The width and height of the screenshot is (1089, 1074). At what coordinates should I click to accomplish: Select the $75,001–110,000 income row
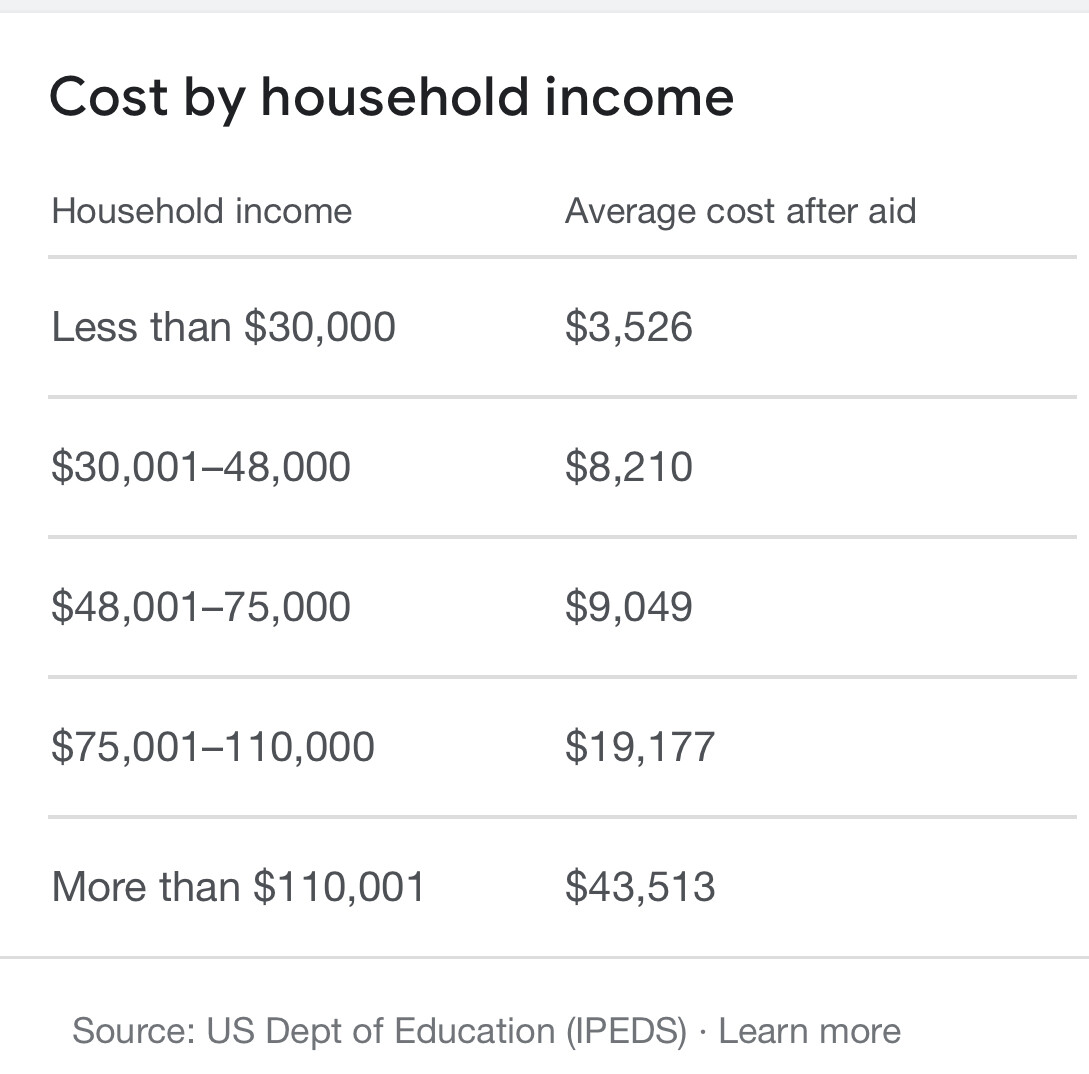click(x=563, y=747)
